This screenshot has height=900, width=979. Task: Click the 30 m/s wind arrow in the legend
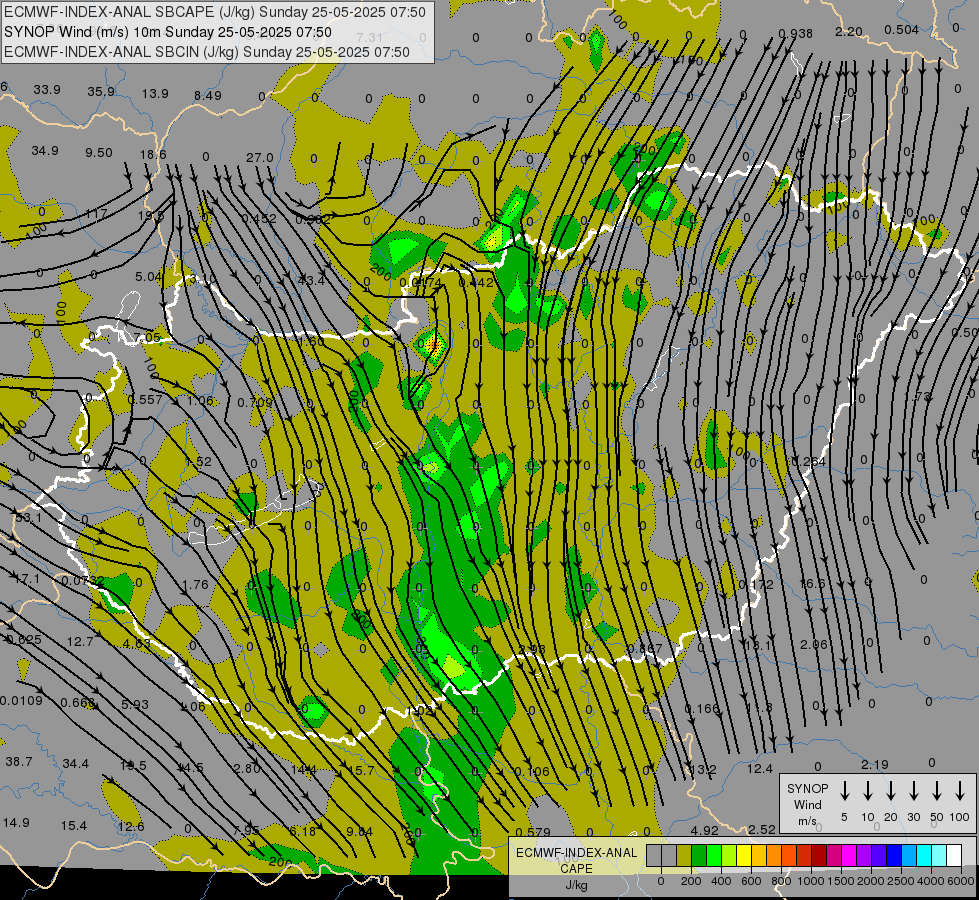913,791
